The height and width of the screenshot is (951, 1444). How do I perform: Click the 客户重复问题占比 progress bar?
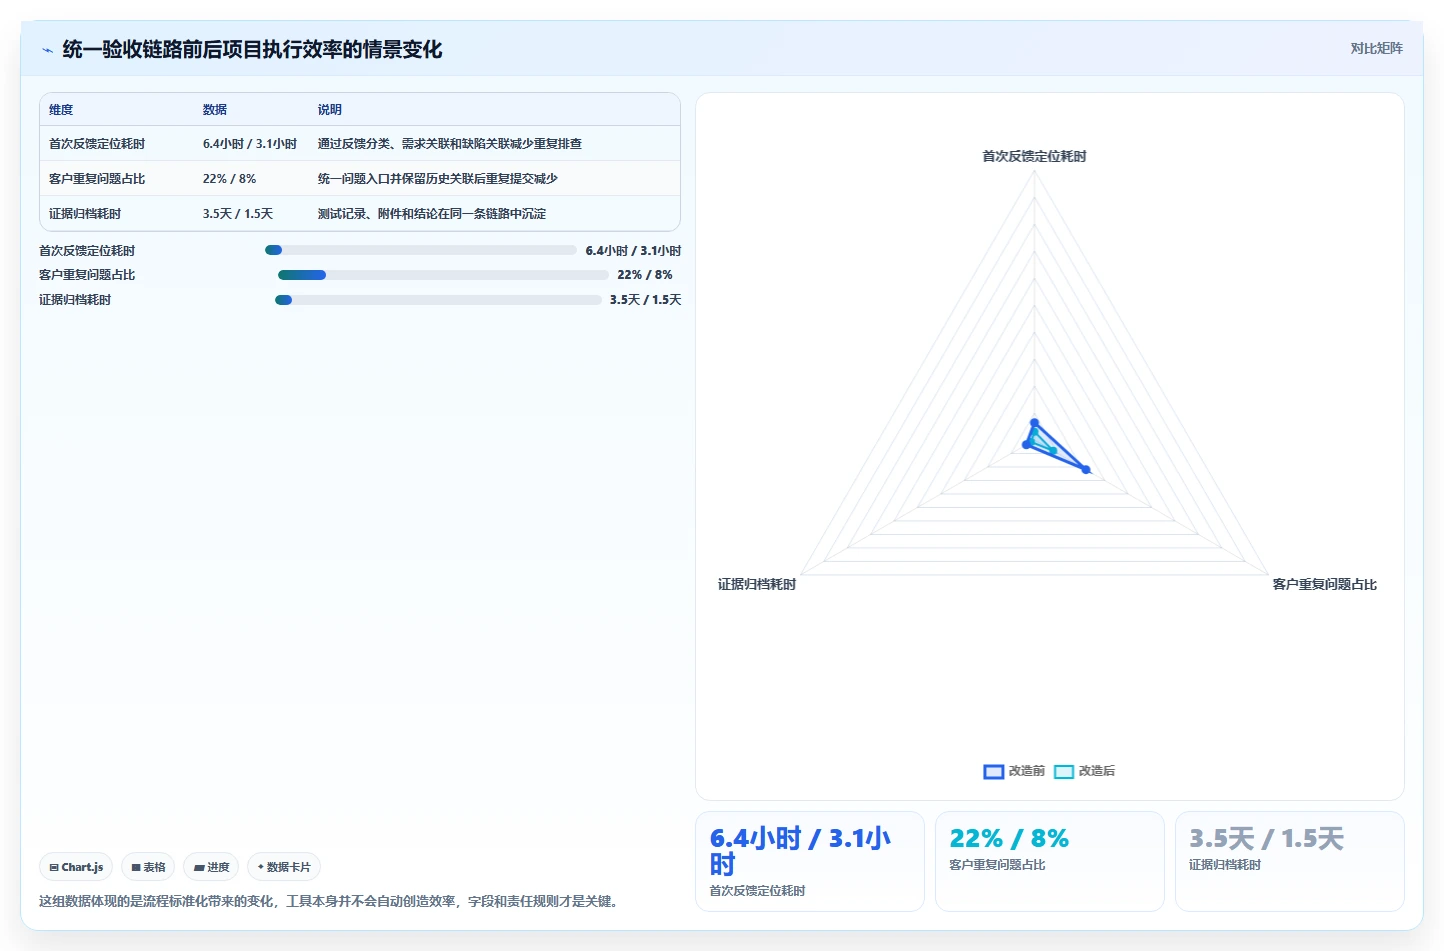click(x=443, y=275)
